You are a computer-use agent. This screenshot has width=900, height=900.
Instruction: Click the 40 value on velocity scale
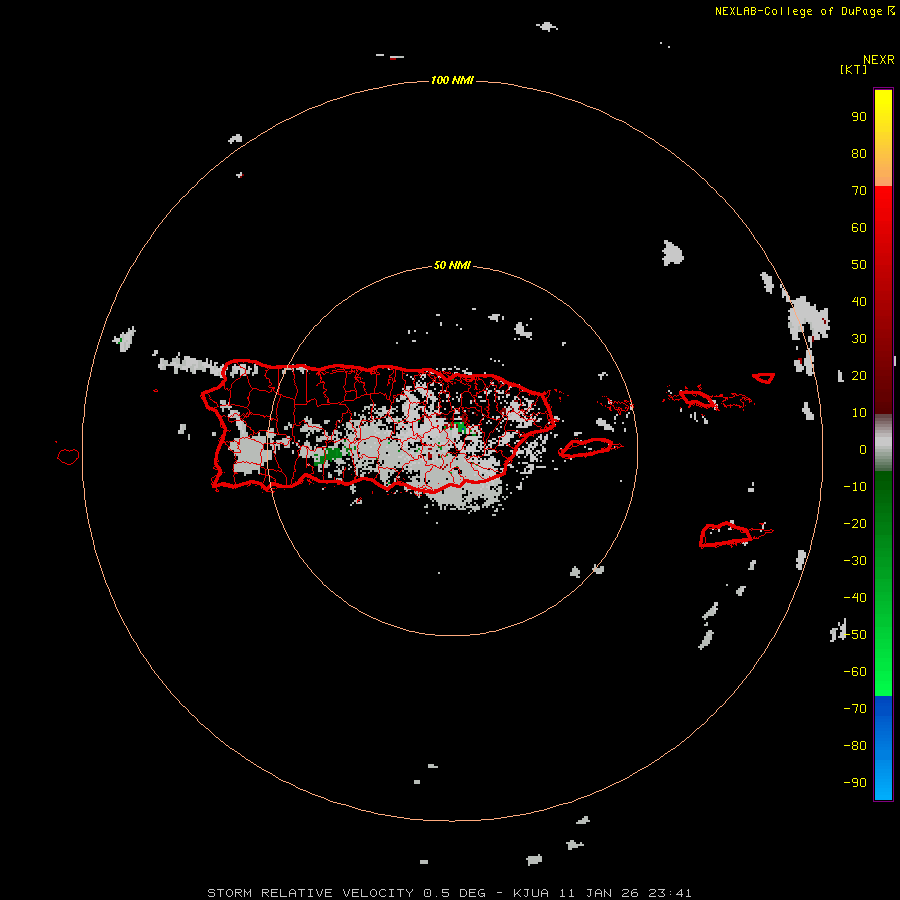click(859, 302)
